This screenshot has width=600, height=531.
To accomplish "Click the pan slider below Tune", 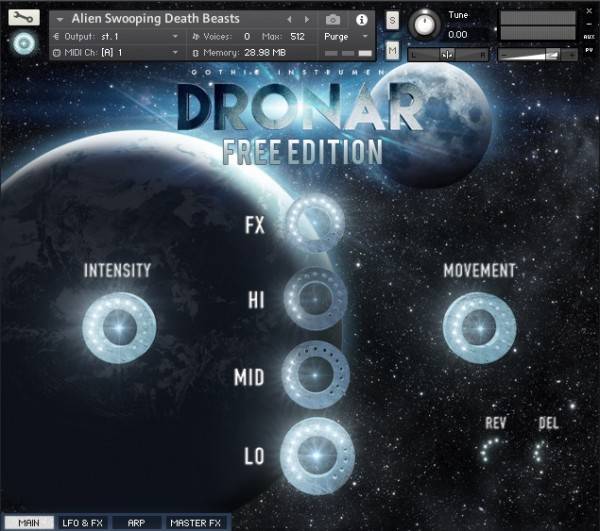I will point(448,54).
